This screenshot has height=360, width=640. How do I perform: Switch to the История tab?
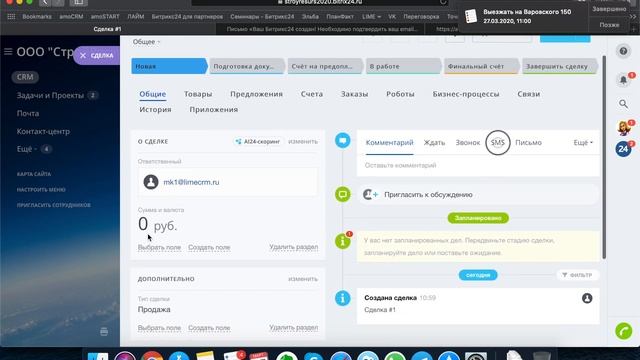[155, 109]
